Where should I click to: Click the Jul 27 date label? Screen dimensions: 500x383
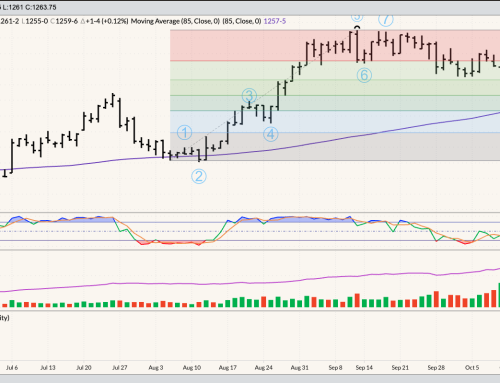(120, 367)
